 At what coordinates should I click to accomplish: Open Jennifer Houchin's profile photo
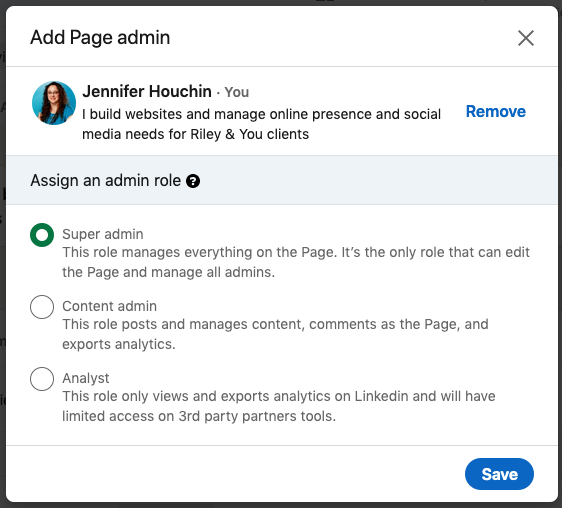54,103
